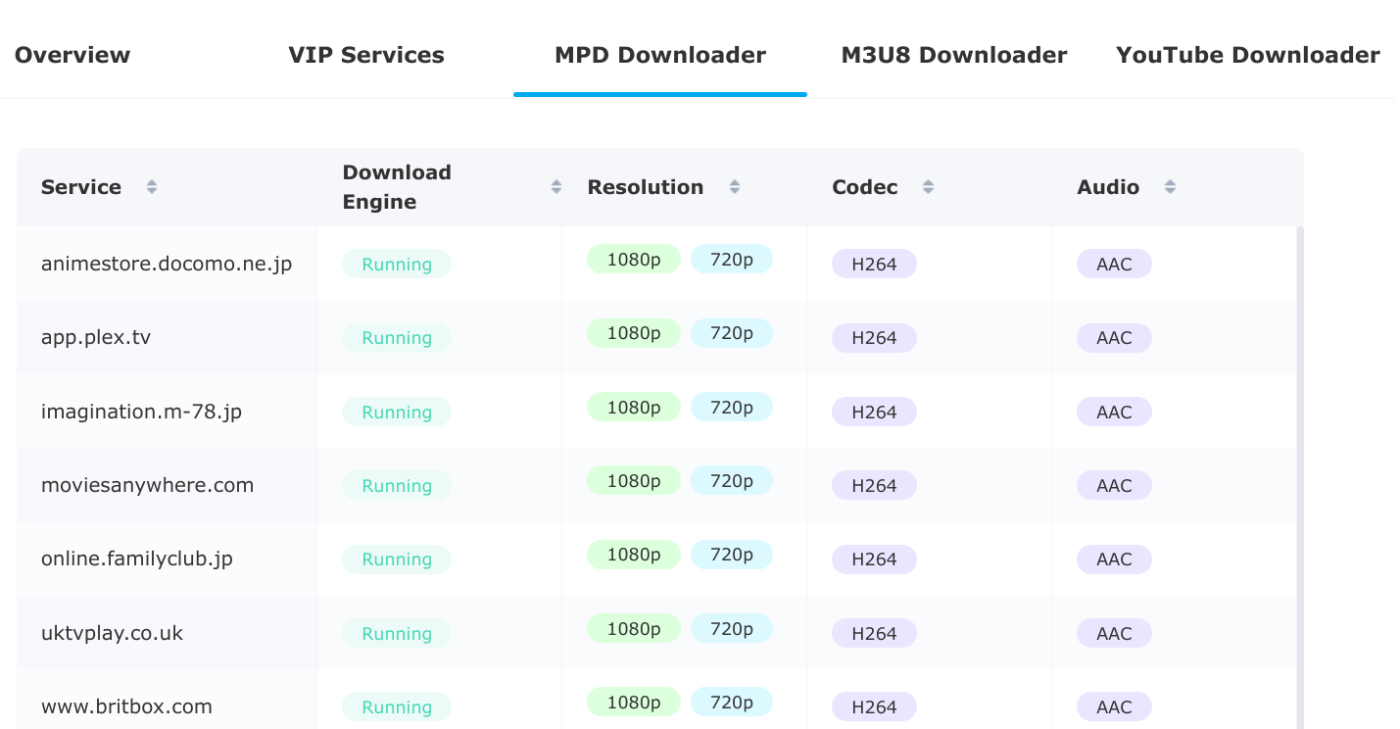Image resolution: width=1400 pixels, height=729 pixels.
Task: Select animestore.docomo.ne.jp service name
Action: tap(167, 264)
